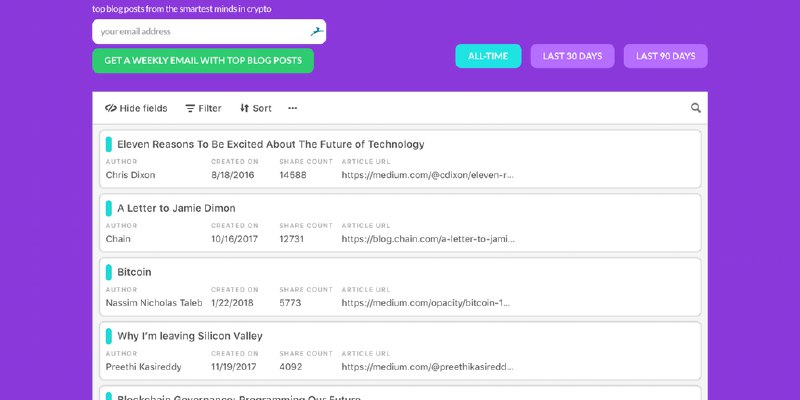
Task: Click the search magnifier icon
Action: (695, 108)
